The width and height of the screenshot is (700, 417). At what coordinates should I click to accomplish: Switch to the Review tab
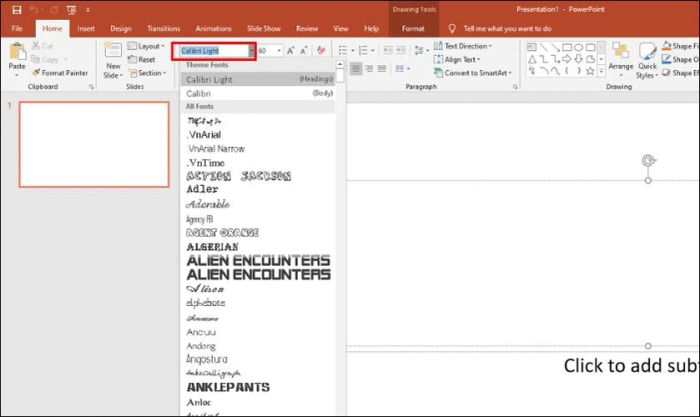click(x=307, y=29)
